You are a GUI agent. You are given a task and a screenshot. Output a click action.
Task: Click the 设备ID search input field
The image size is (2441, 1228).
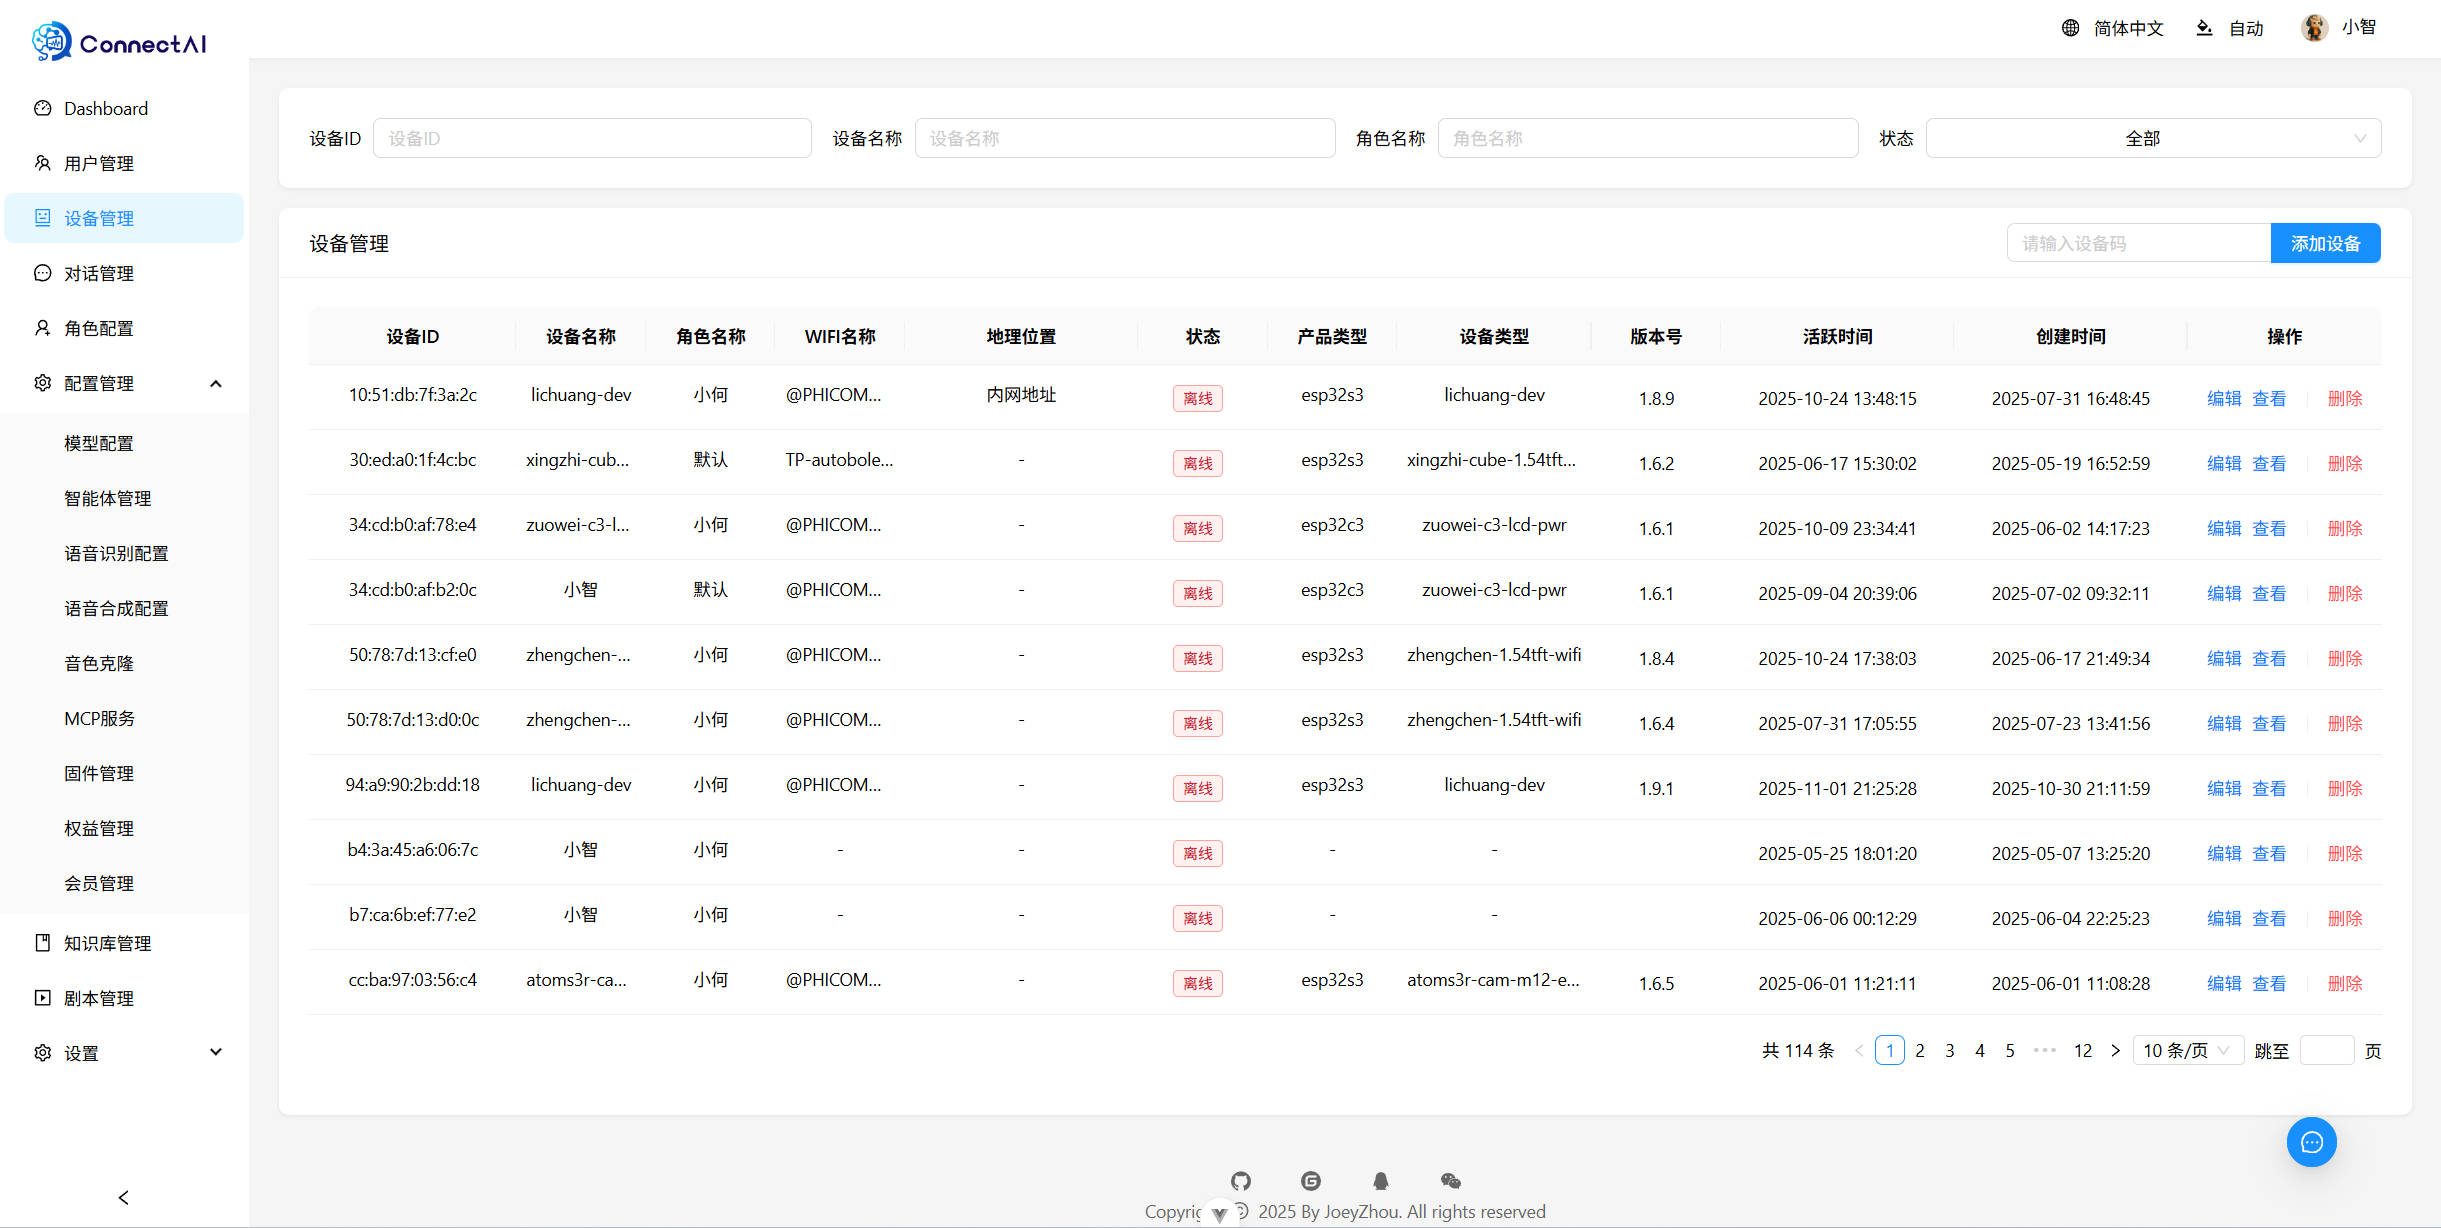click(592, 138)
